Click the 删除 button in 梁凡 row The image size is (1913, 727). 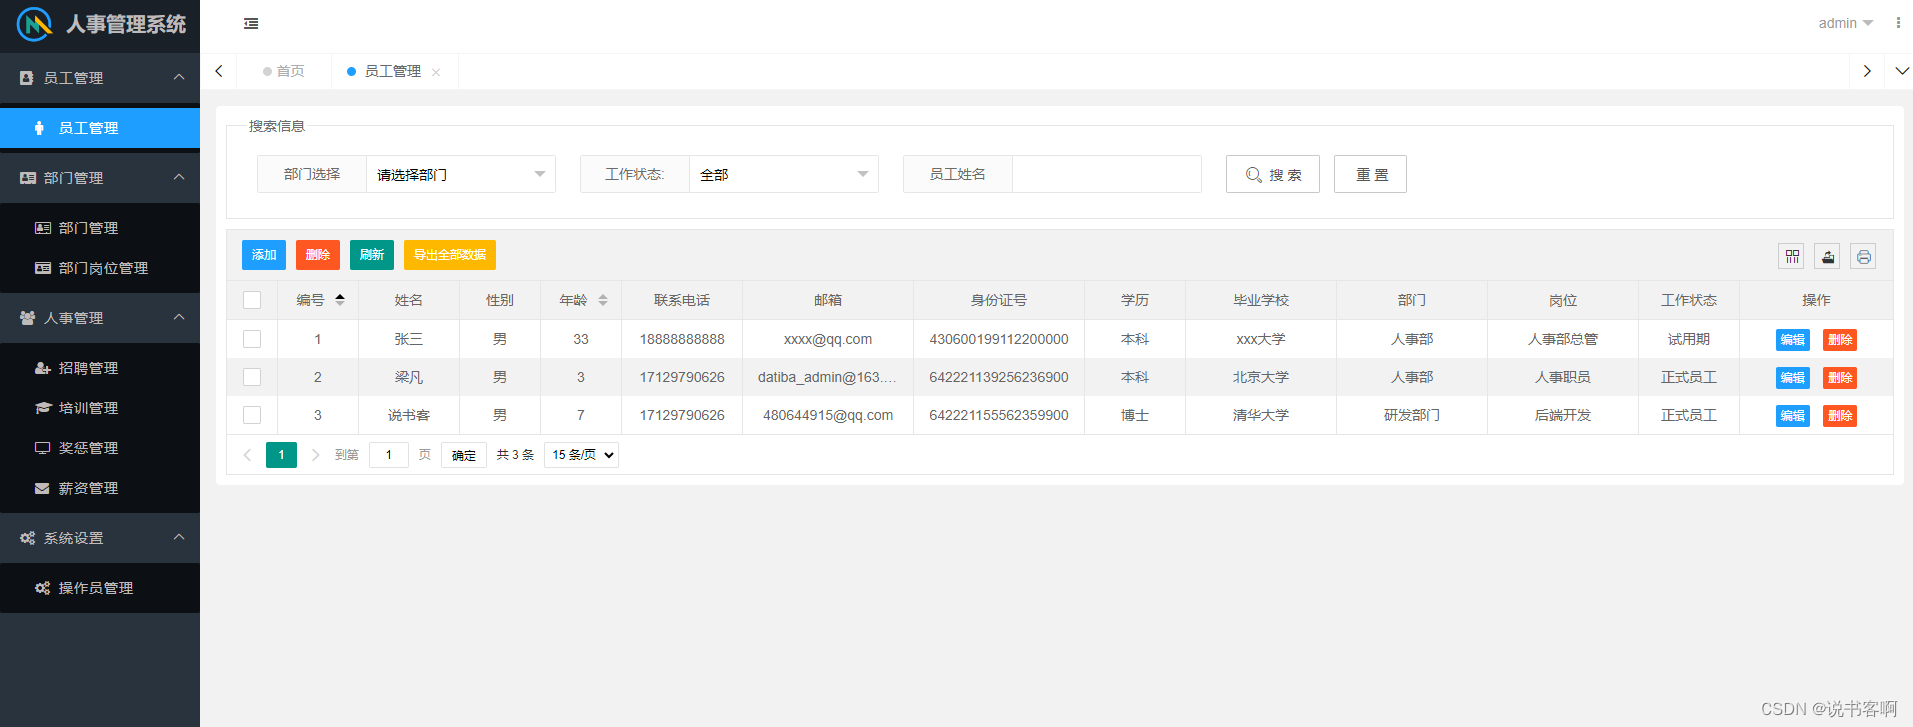click(x=1840, y=378)
